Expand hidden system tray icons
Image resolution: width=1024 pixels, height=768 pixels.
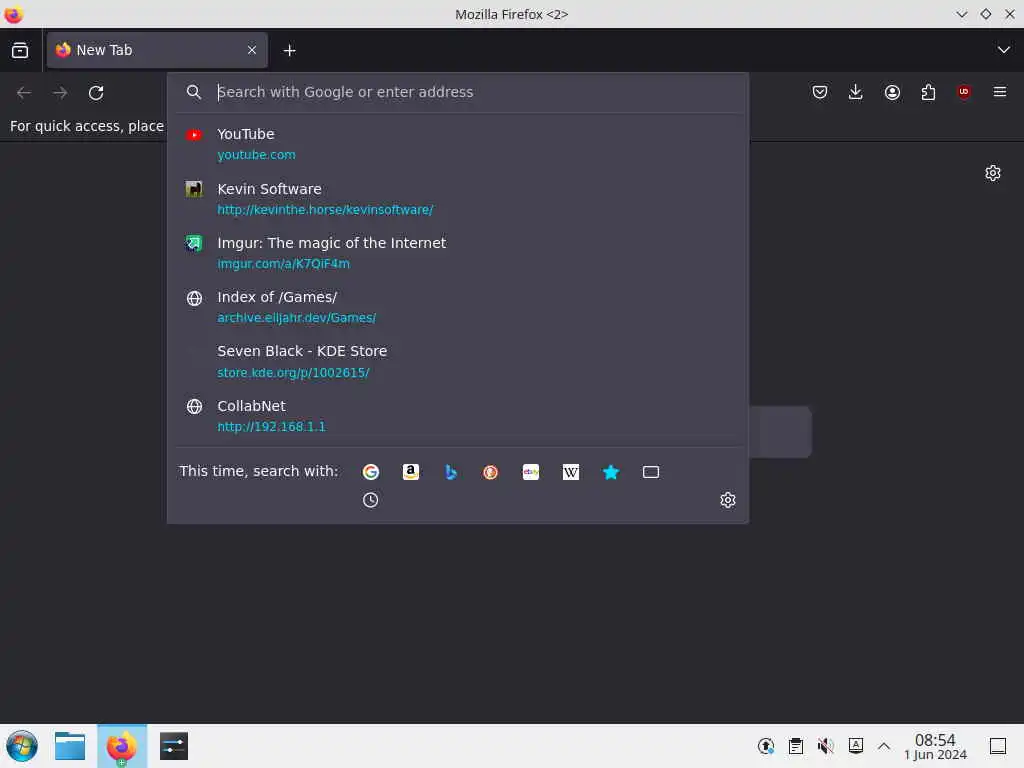tap(884, 746)
